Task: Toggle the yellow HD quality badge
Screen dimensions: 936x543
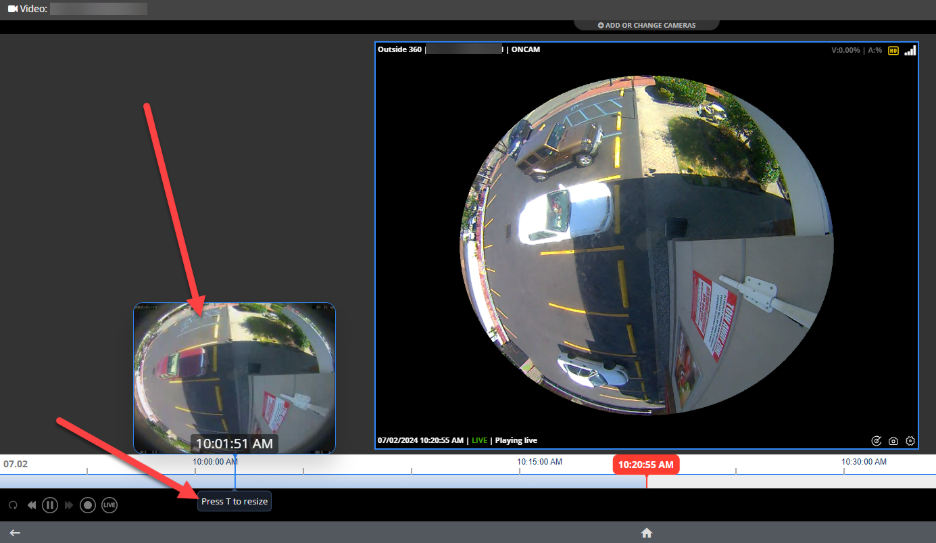Action: click(x=893, y=50)
